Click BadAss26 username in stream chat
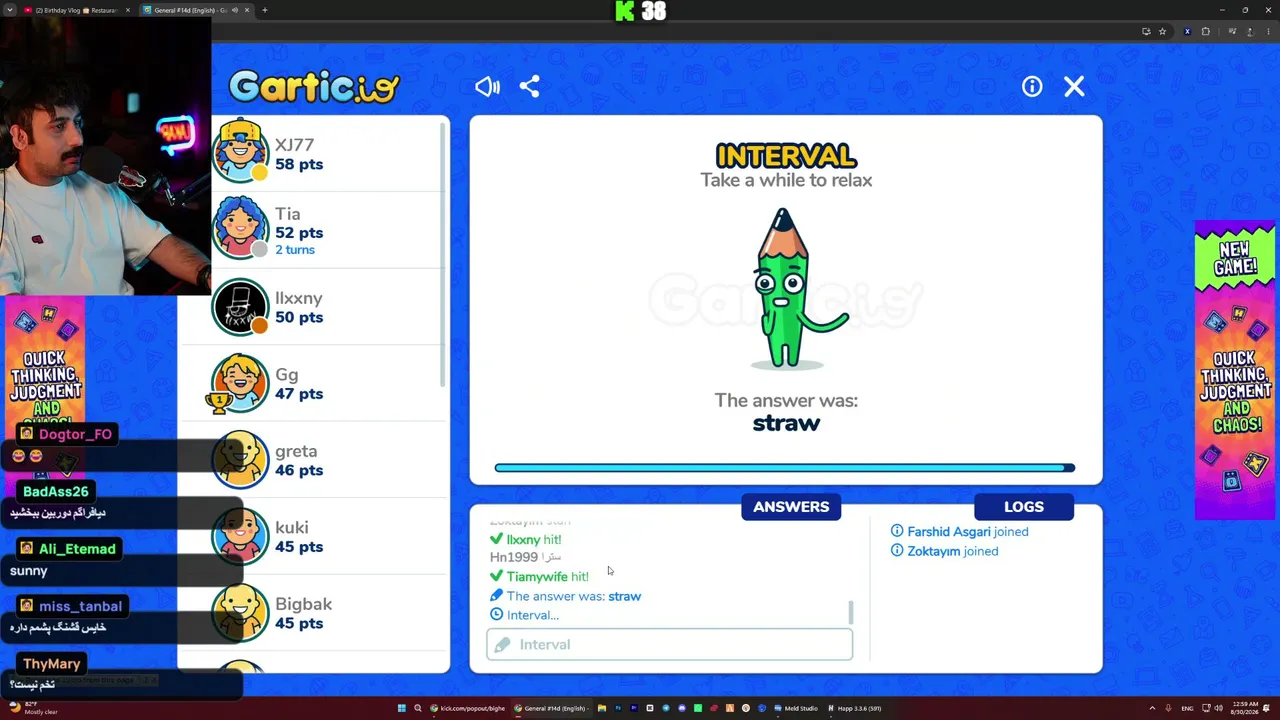Viewport: 1280px width, 720px height. click(x=56, y=491)
